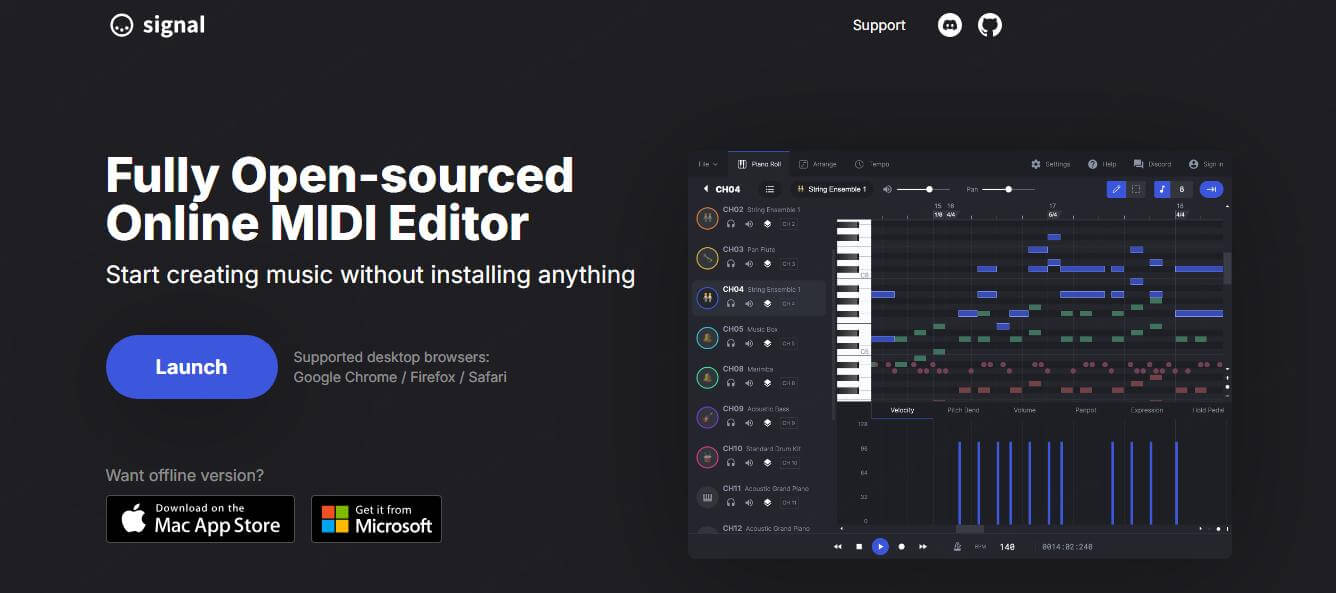Solo CH09 Acoustic Bass with the headphones icon
The width and height of the screenshot is (1336, 593).
pos(730,422)
